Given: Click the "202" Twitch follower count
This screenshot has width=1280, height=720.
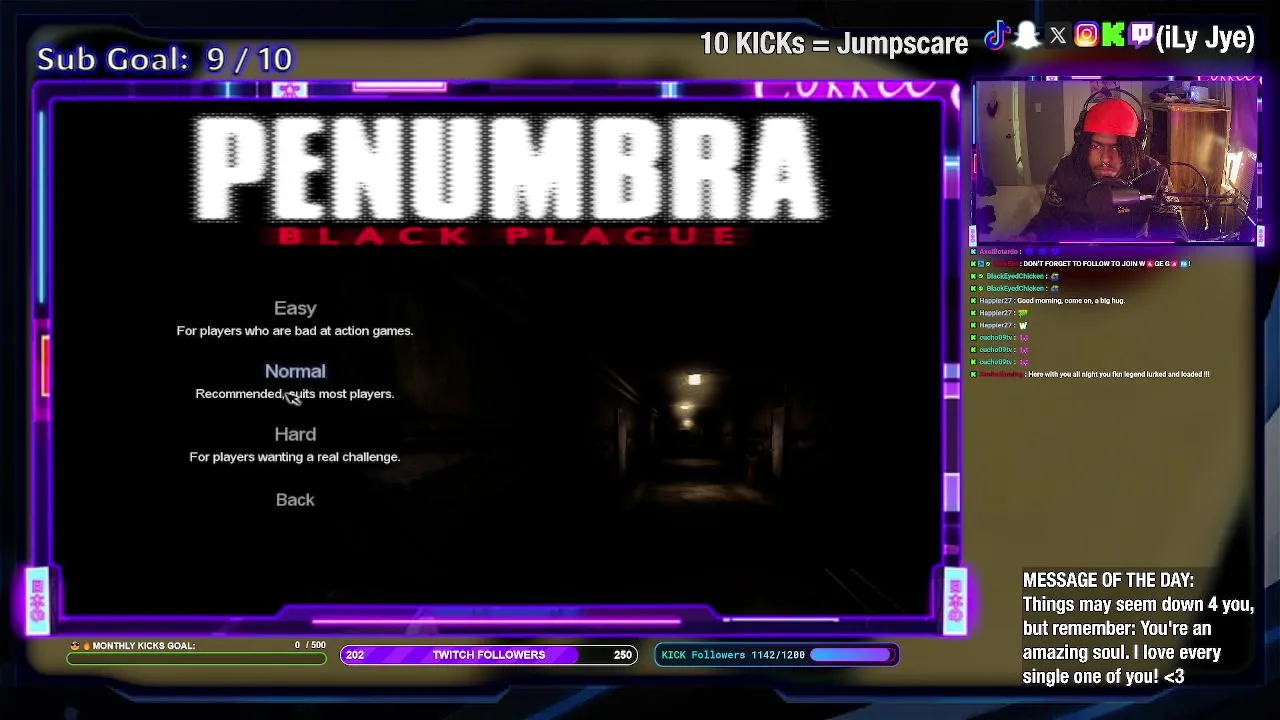Looking at the screenshot, I should click(355, 655).
